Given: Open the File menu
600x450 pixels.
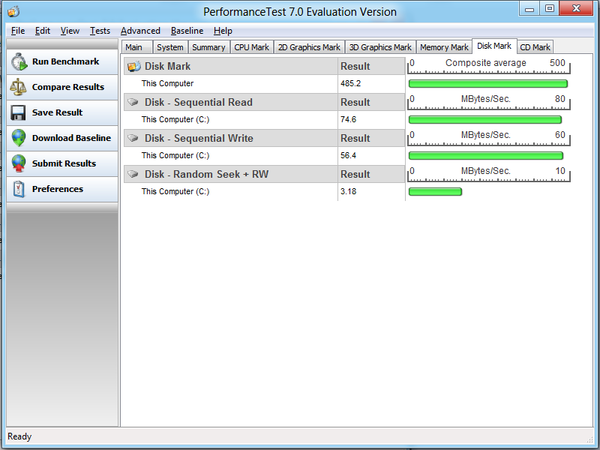Looking at the screenshot, I should coord(18,31).
